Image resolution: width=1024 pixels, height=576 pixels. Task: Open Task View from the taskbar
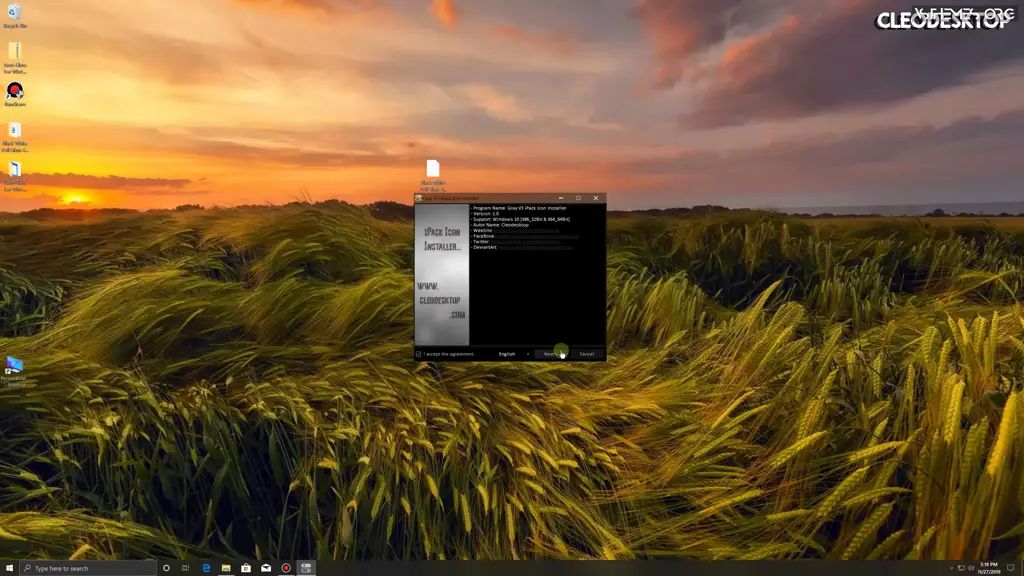186,567
